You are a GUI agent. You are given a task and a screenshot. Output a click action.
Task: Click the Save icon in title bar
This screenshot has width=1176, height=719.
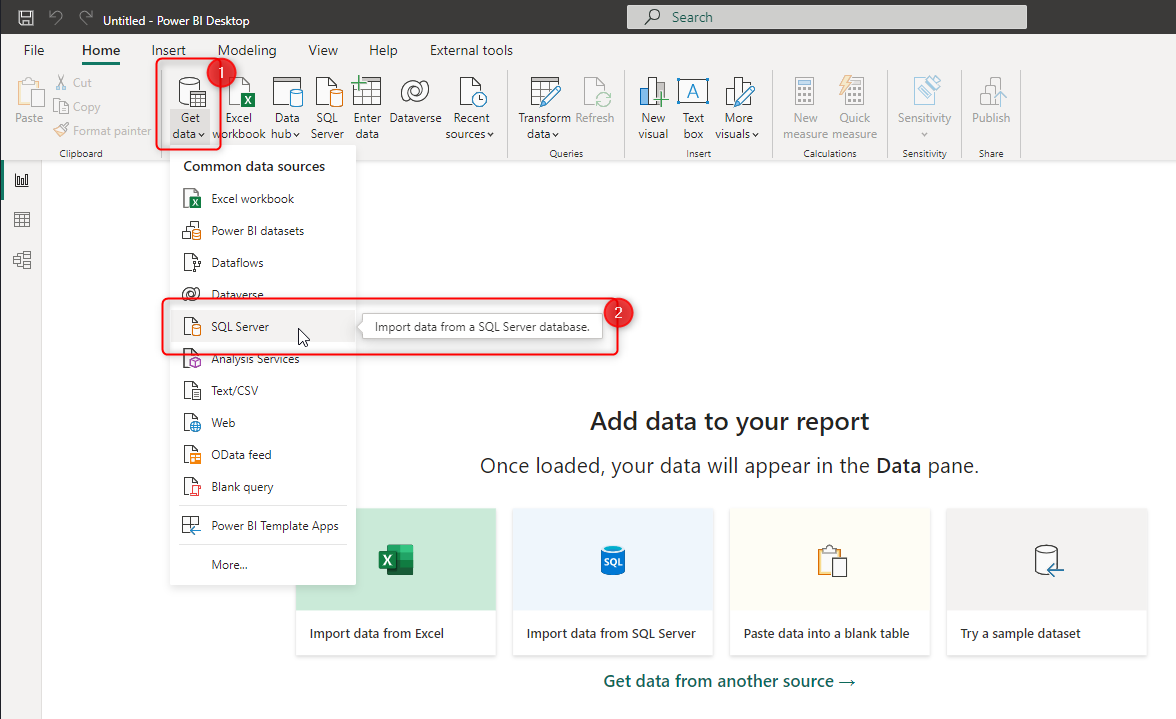tap(26, 18)
